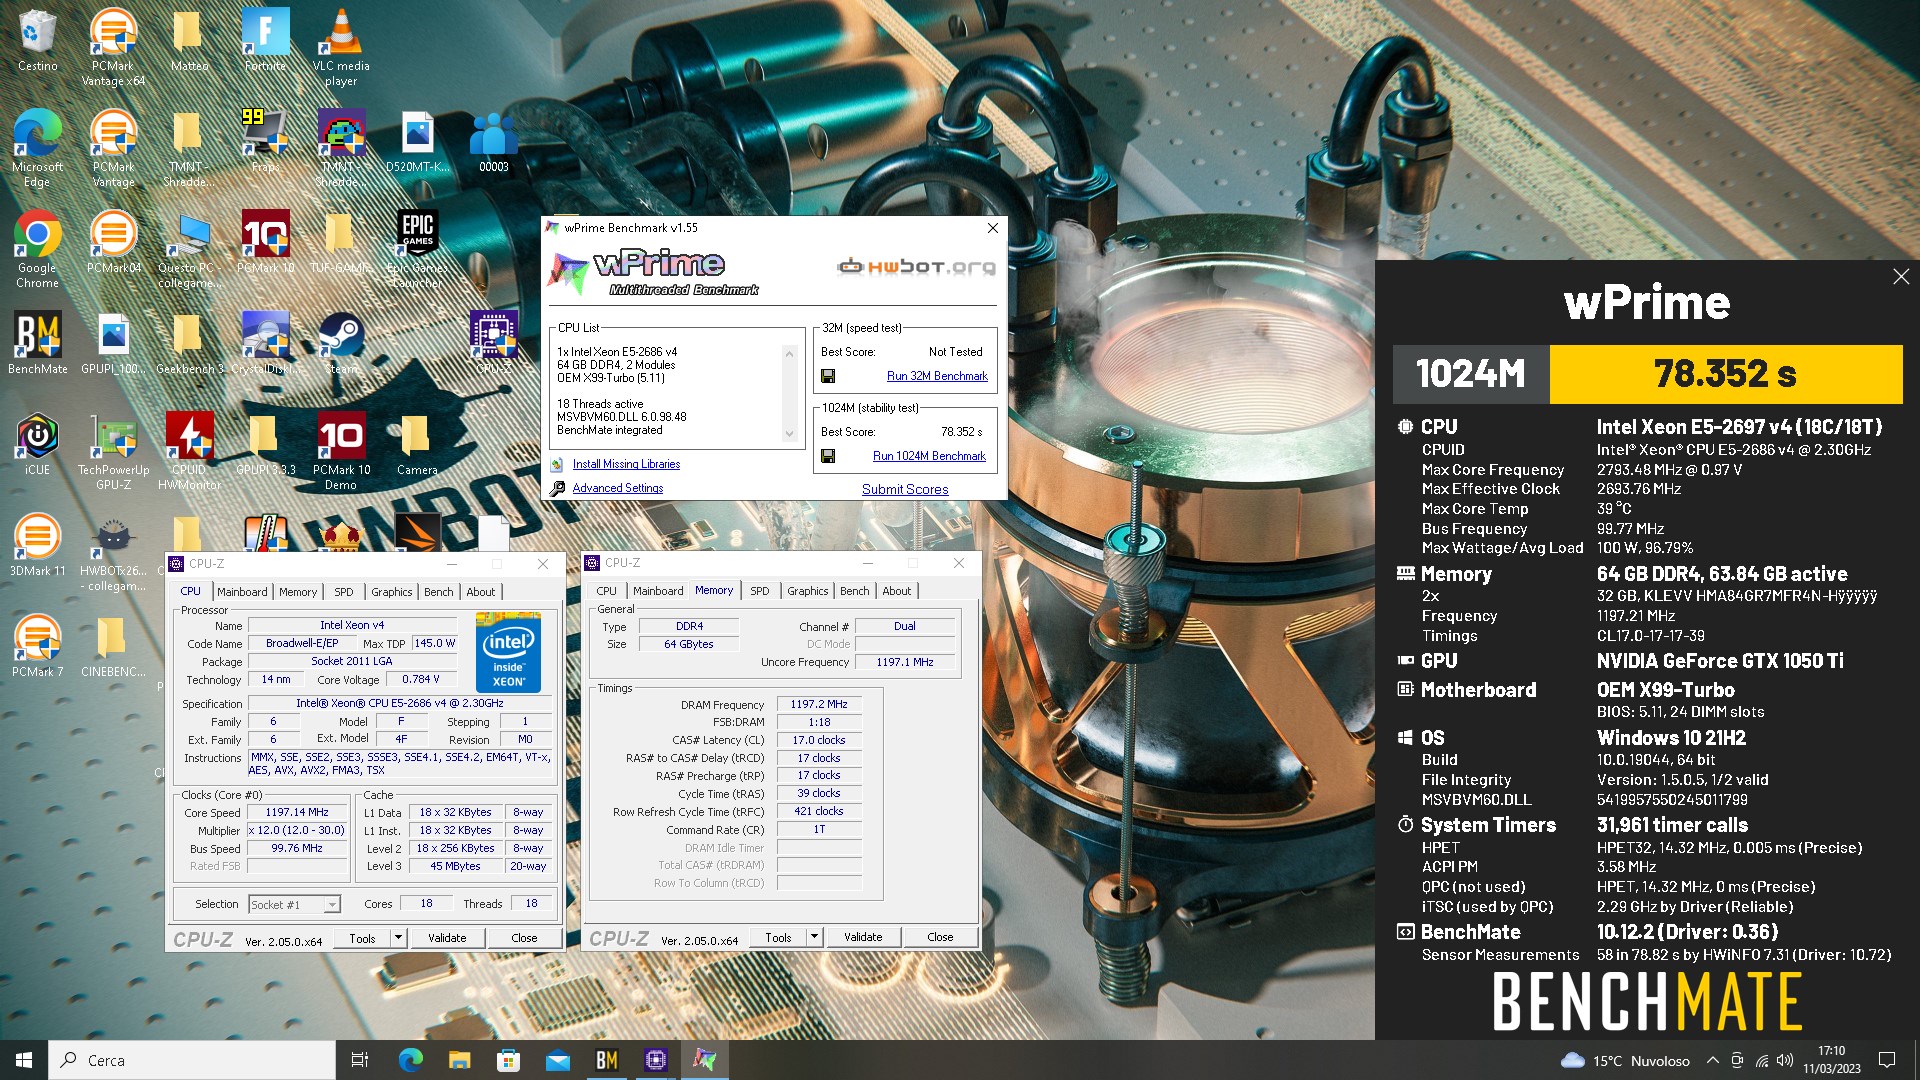Open the VLC media player shortcut

341,47
